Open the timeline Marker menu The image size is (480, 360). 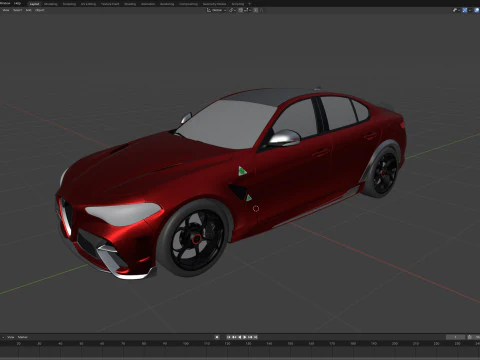(x=23, y=337)
